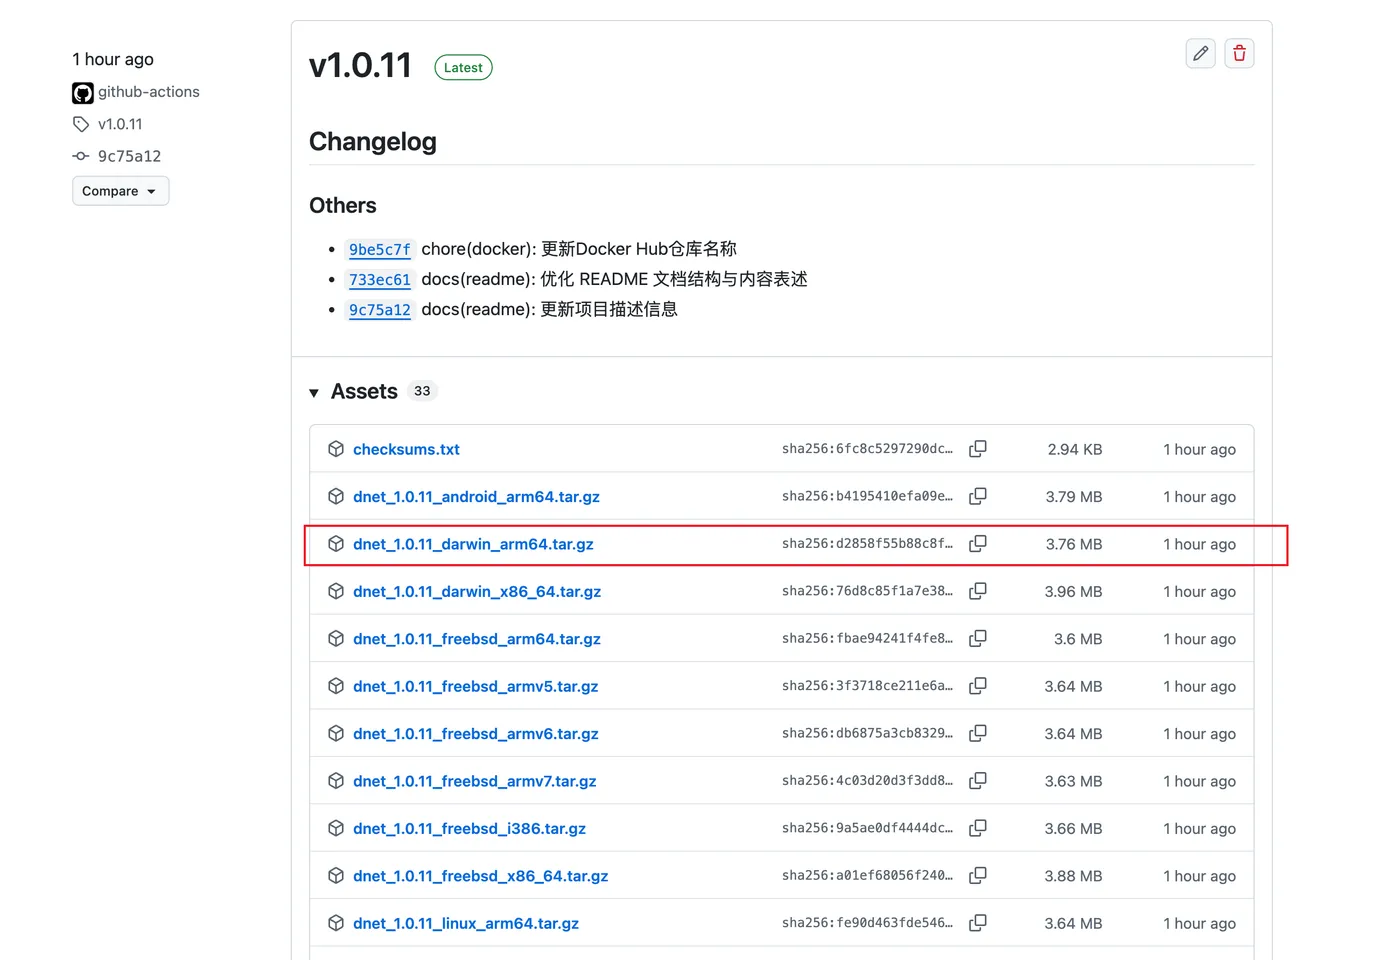Collapse the Assets section triangle
Viewport: 1400px width, 960px height.
tap(314, 393)
